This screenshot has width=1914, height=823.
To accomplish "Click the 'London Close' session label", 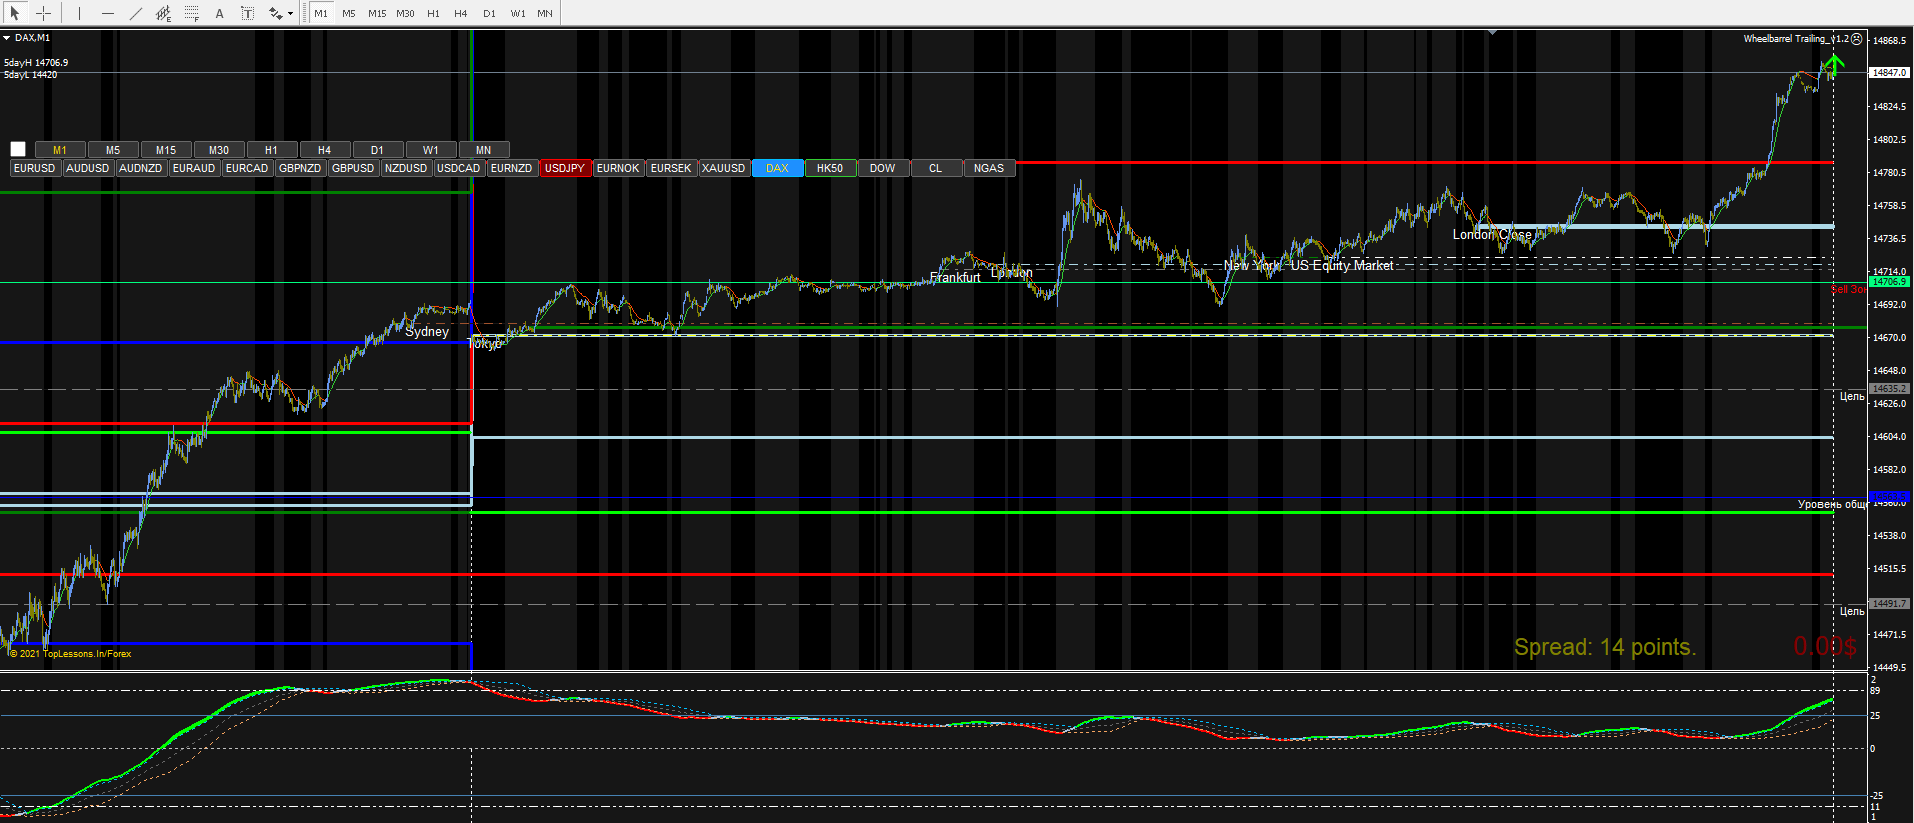I will 1492,235.
